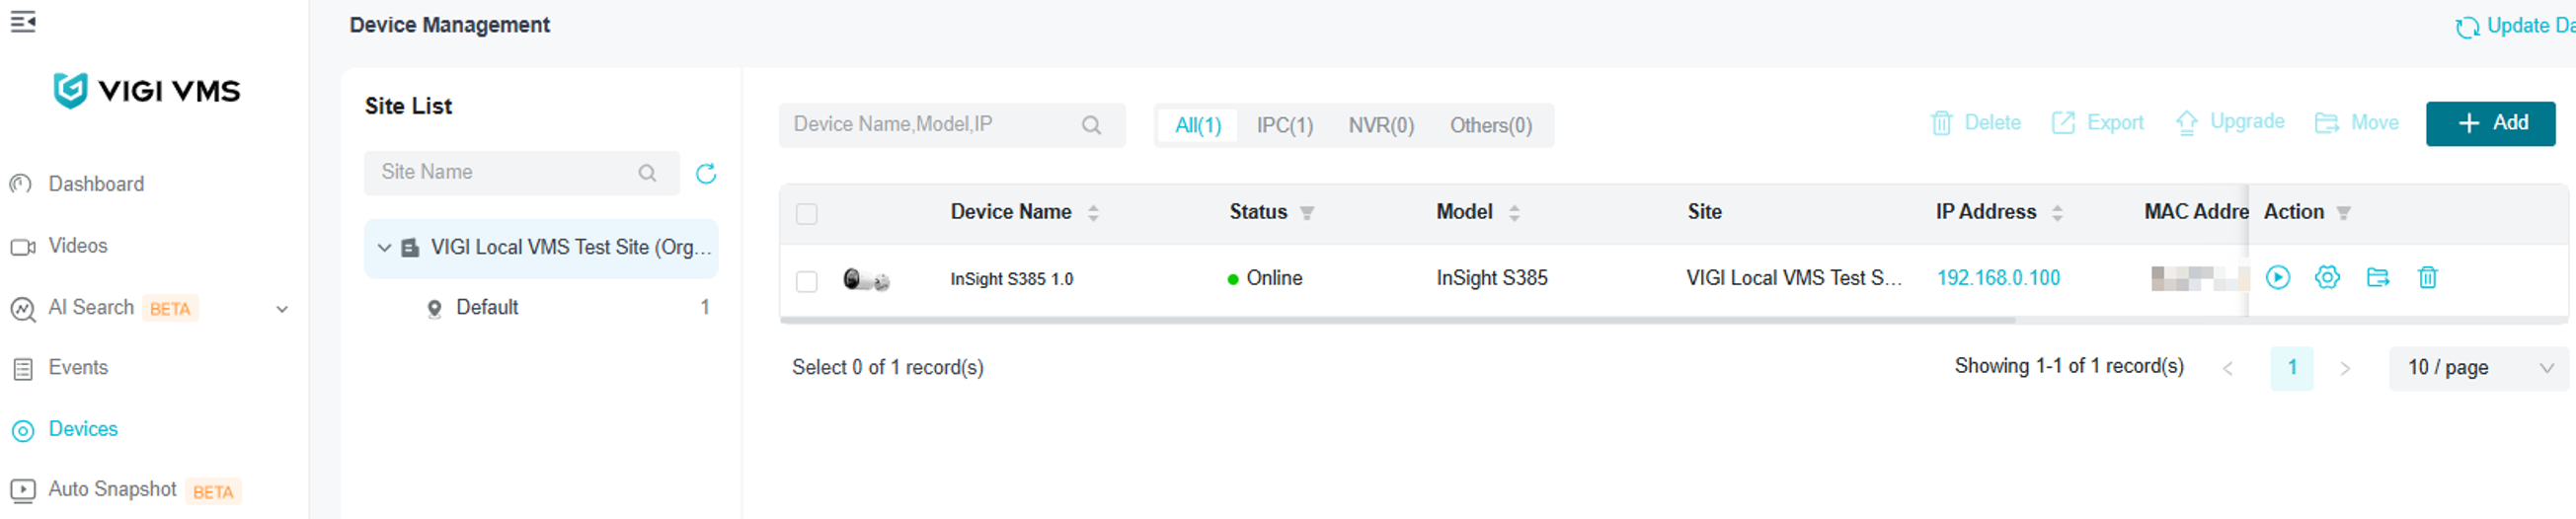Go to next page arrow
2576x519 pixels.
click(2345, 369)
